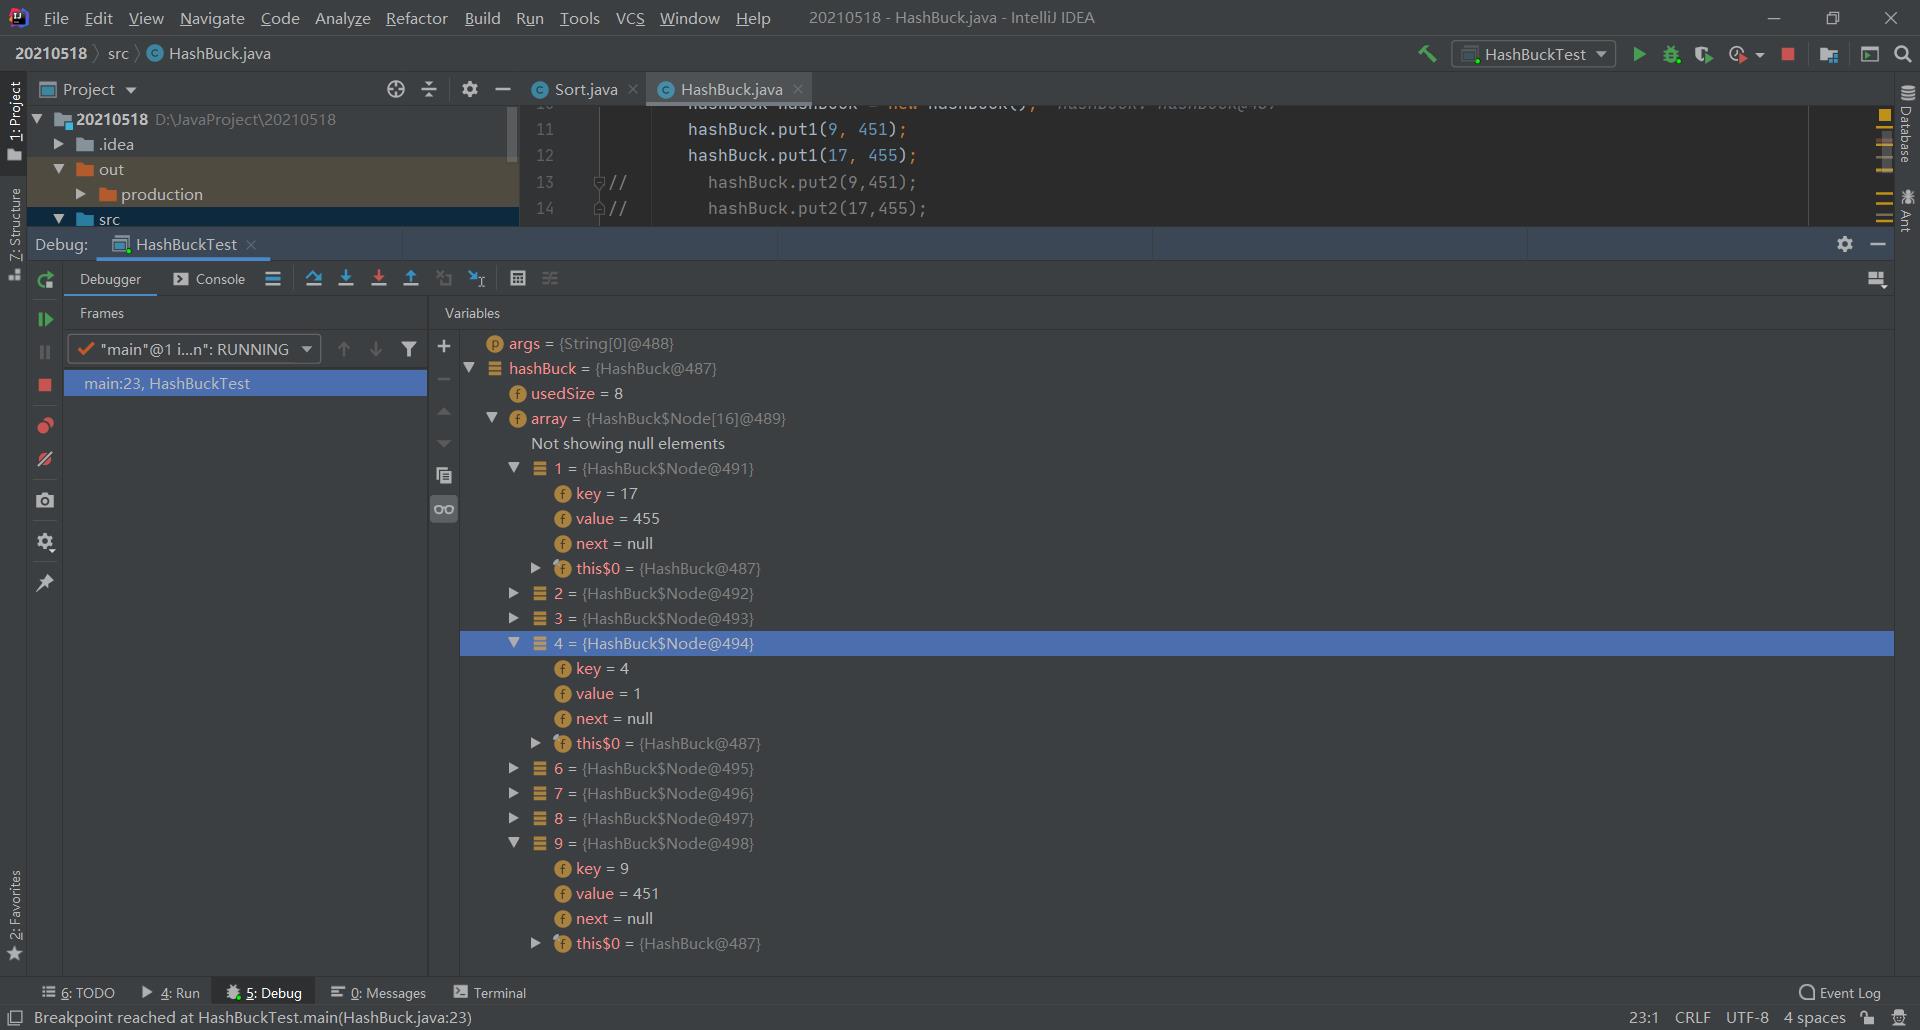Expand the production folder in Project tree
The width and height of the screenshot is (1920, 1030).
click(x=81, y=194)
